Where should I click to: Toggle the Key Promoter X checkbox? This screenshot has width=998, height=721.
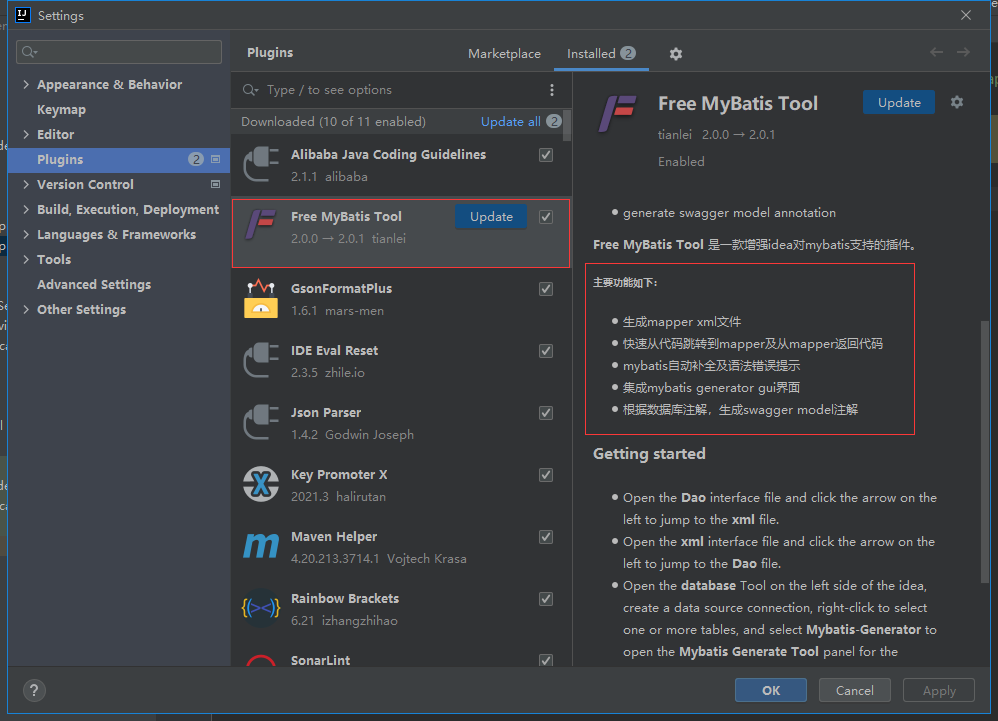[x=545, y=475]
